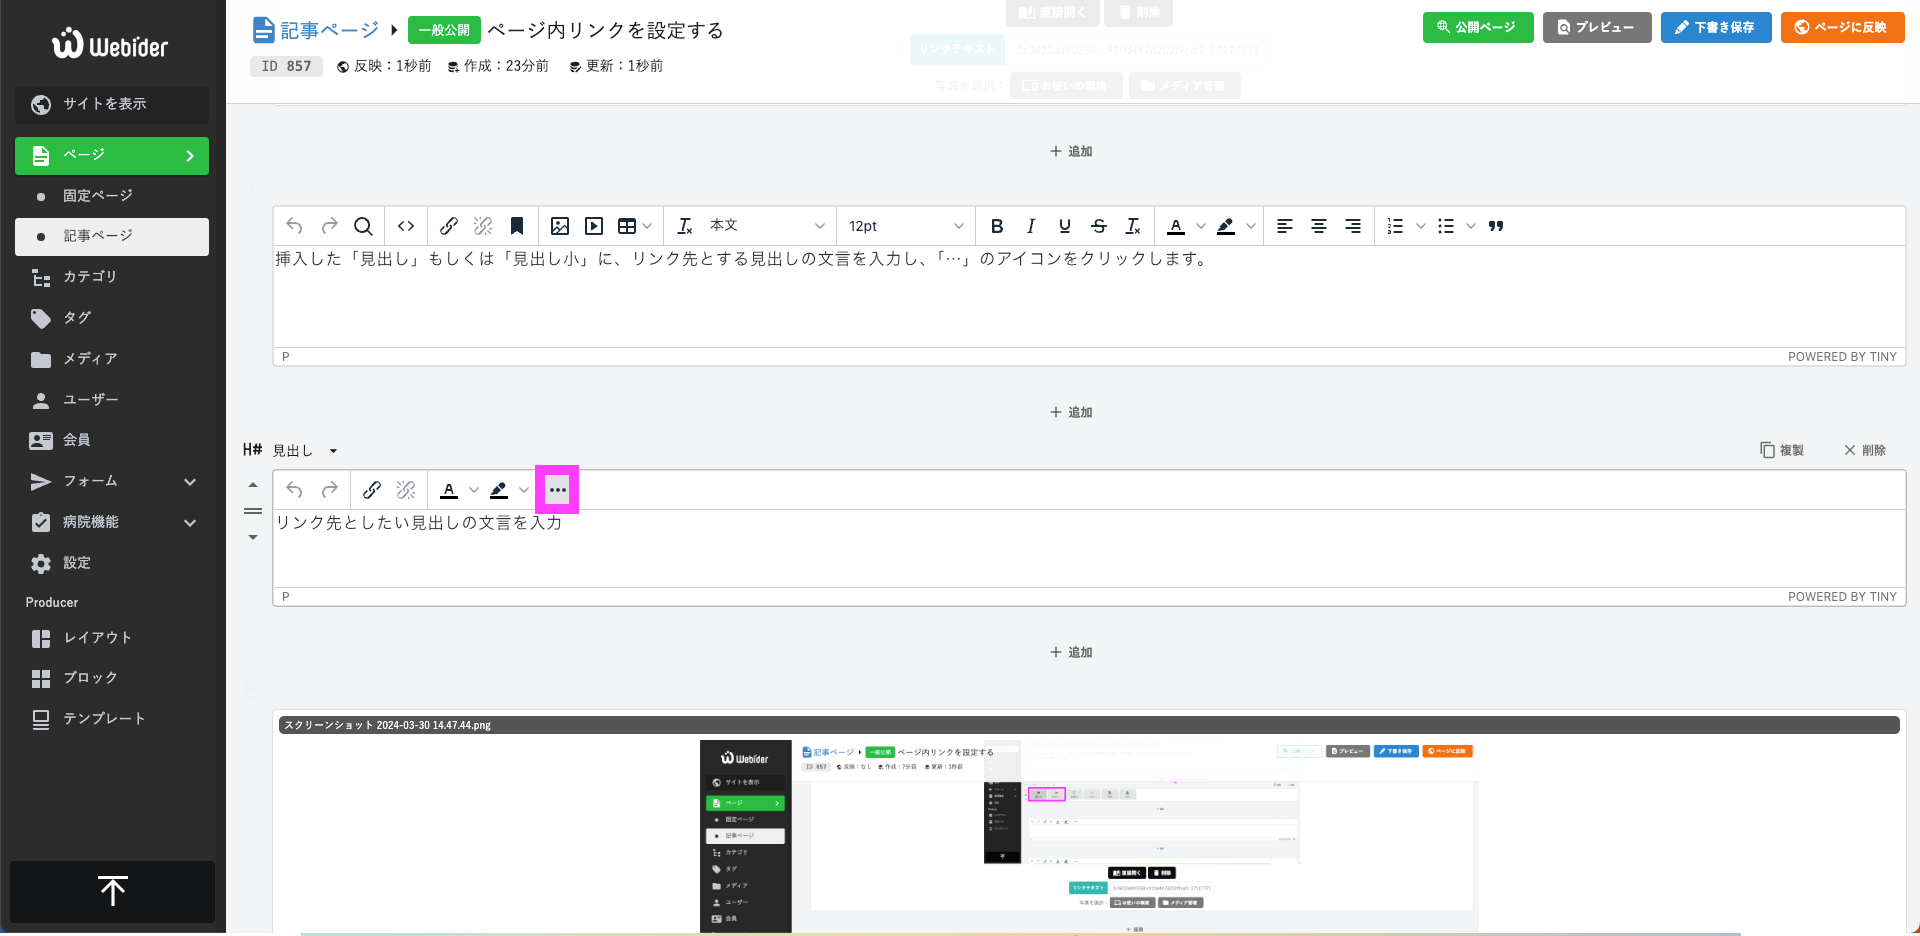Open the 本文 paragraph style dropdown
Screen dimensions: 1920x936
pyautogui.click(x=749, y=226)
